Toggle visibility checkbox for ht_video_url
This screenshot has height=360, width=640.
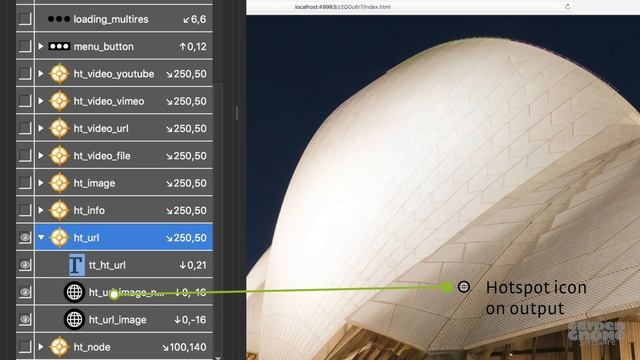pos(25,128)
